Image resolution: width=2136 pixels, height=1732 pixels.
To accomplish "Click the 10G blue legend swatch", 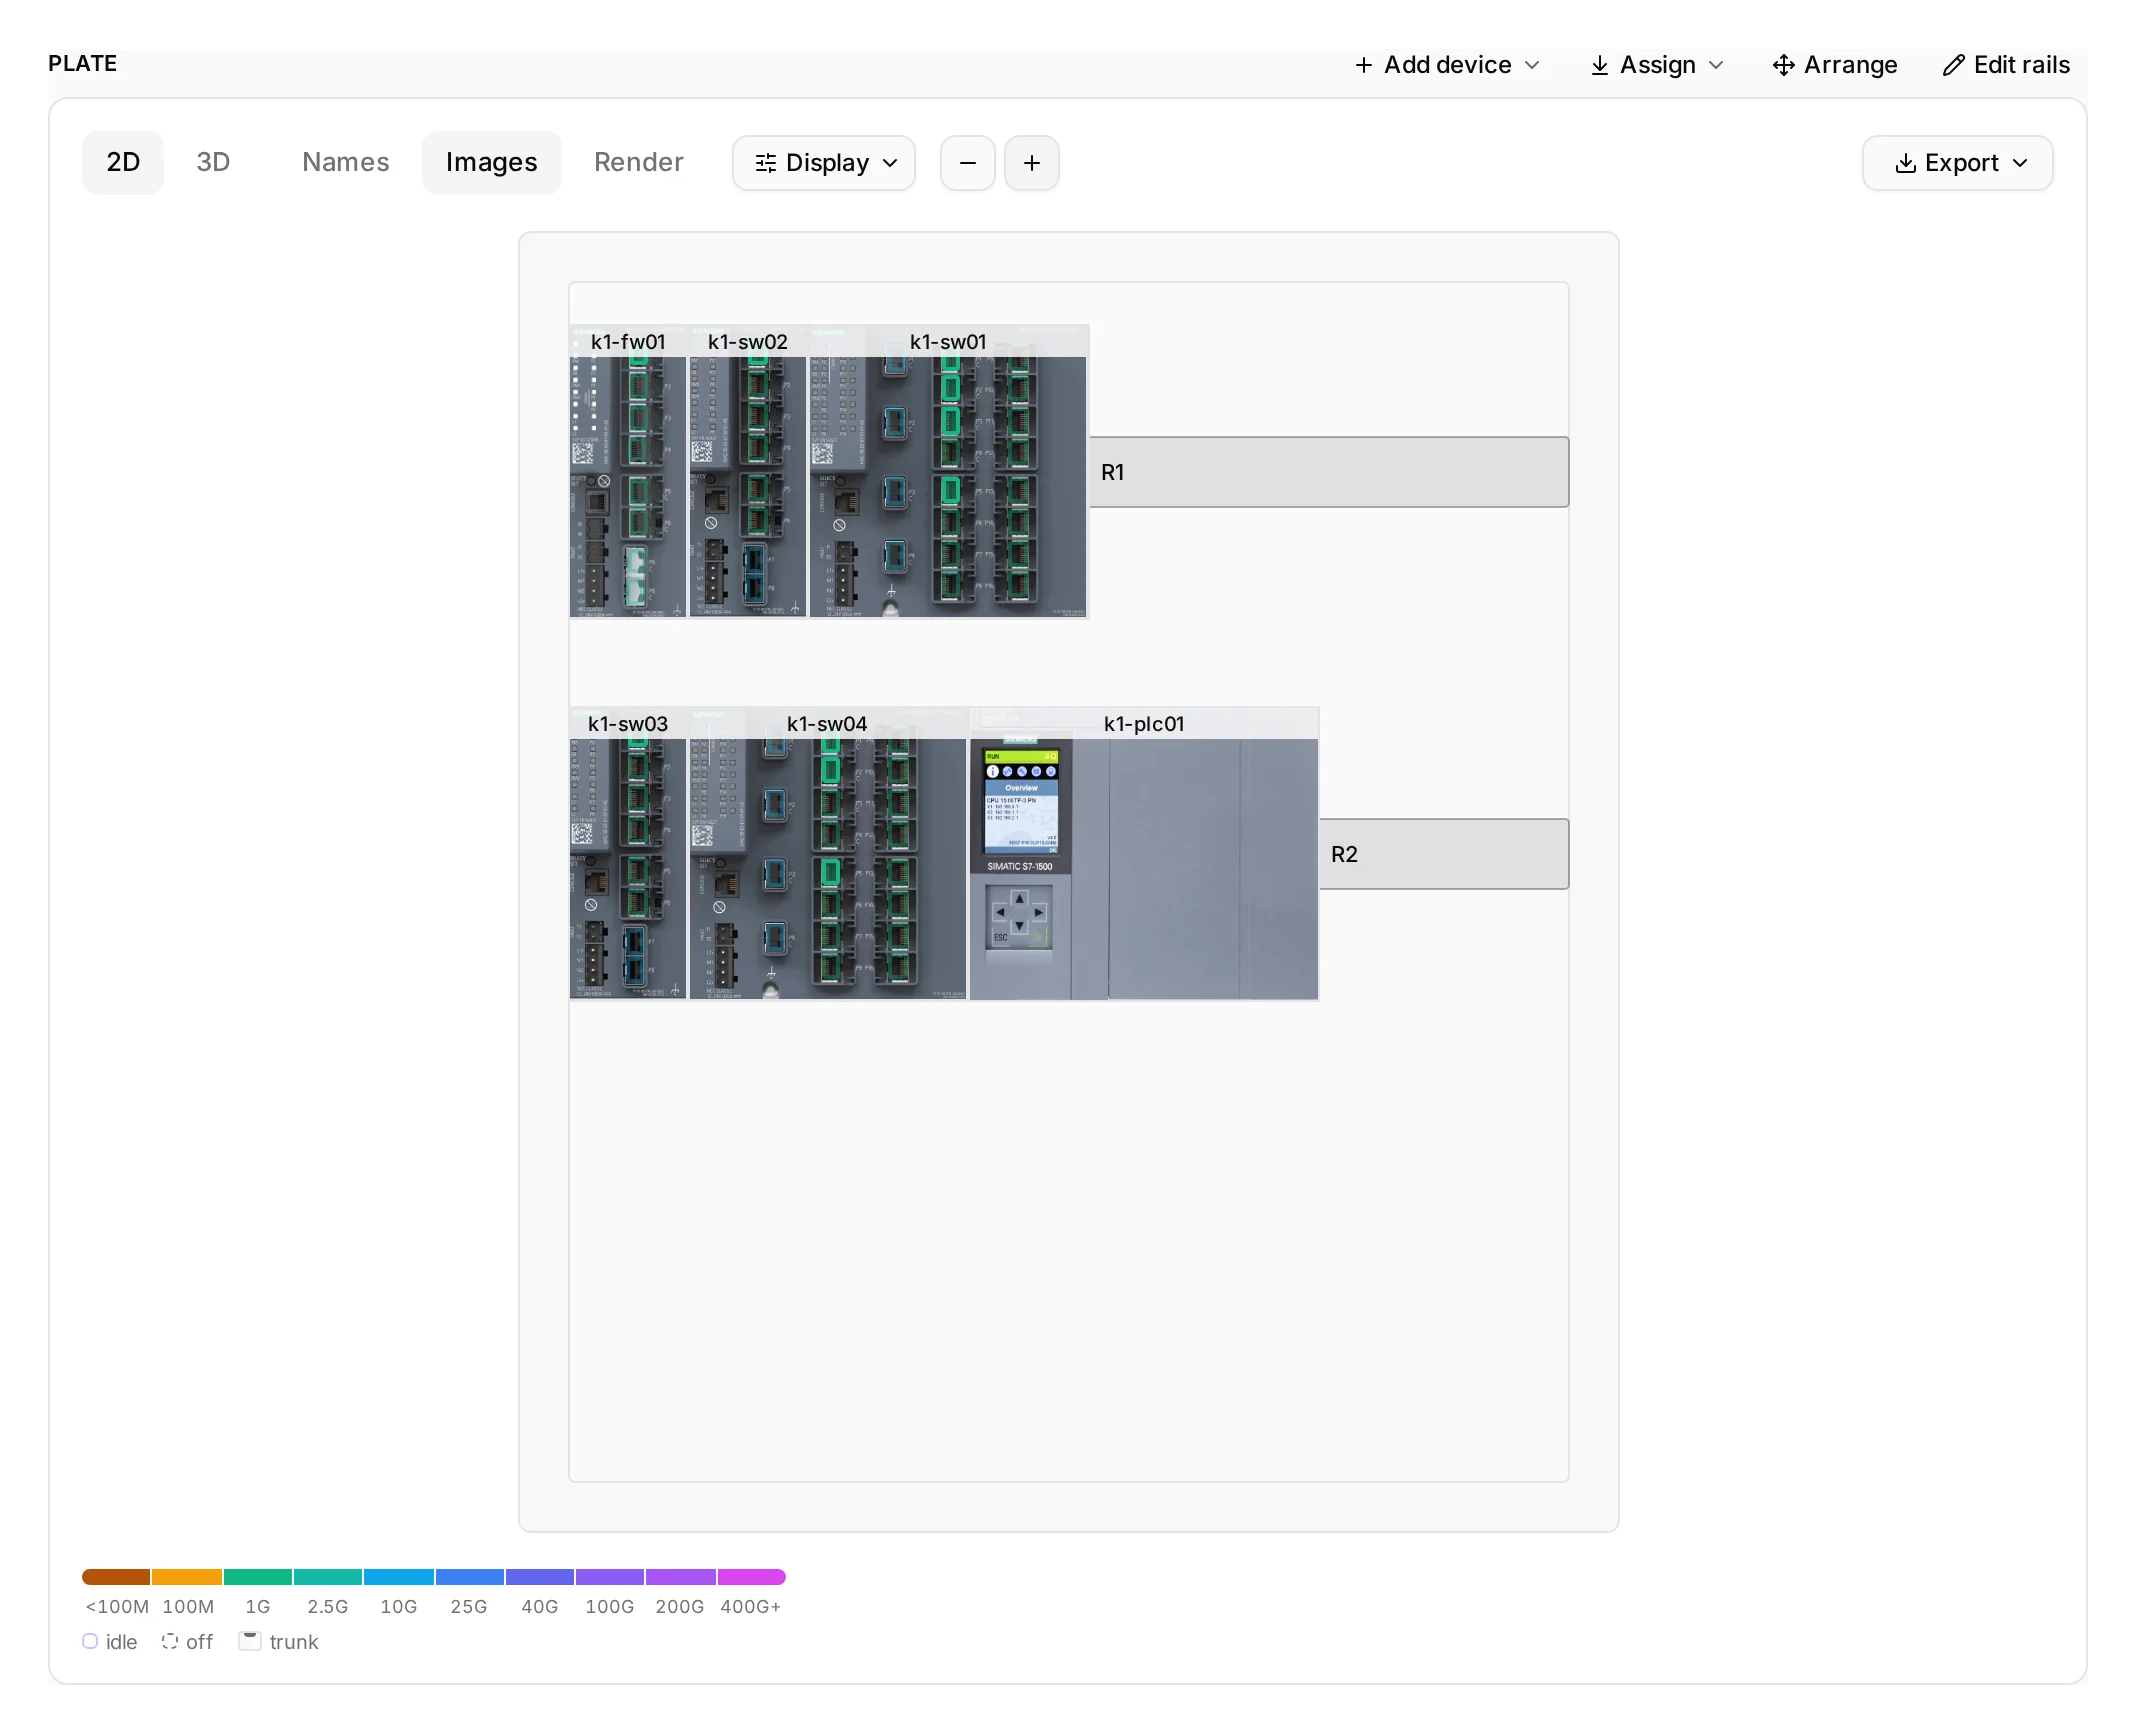I will point(399,1577).
